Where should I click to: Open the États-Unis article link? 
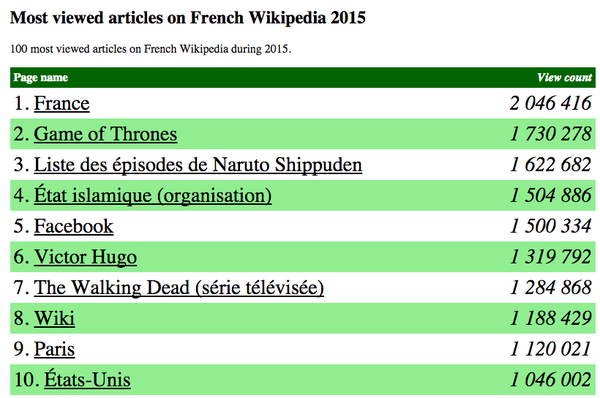(87, 380)
